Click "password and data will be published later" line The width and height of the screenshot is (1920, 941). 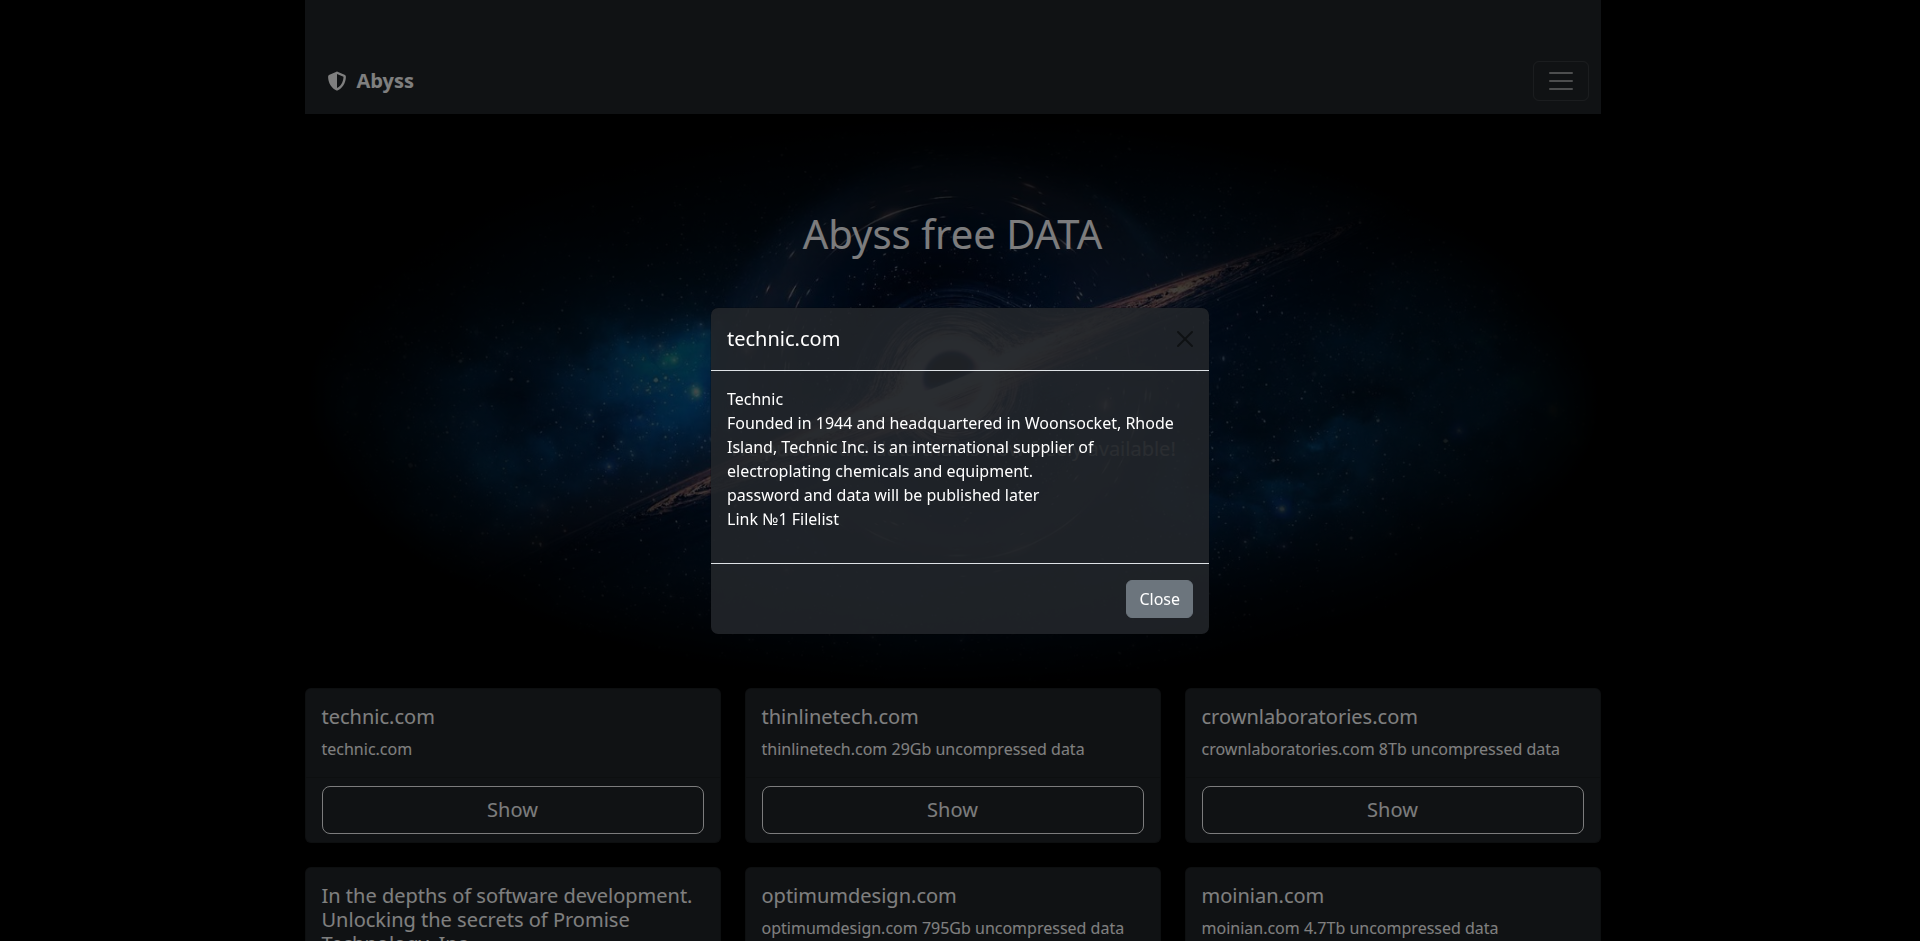883,495
